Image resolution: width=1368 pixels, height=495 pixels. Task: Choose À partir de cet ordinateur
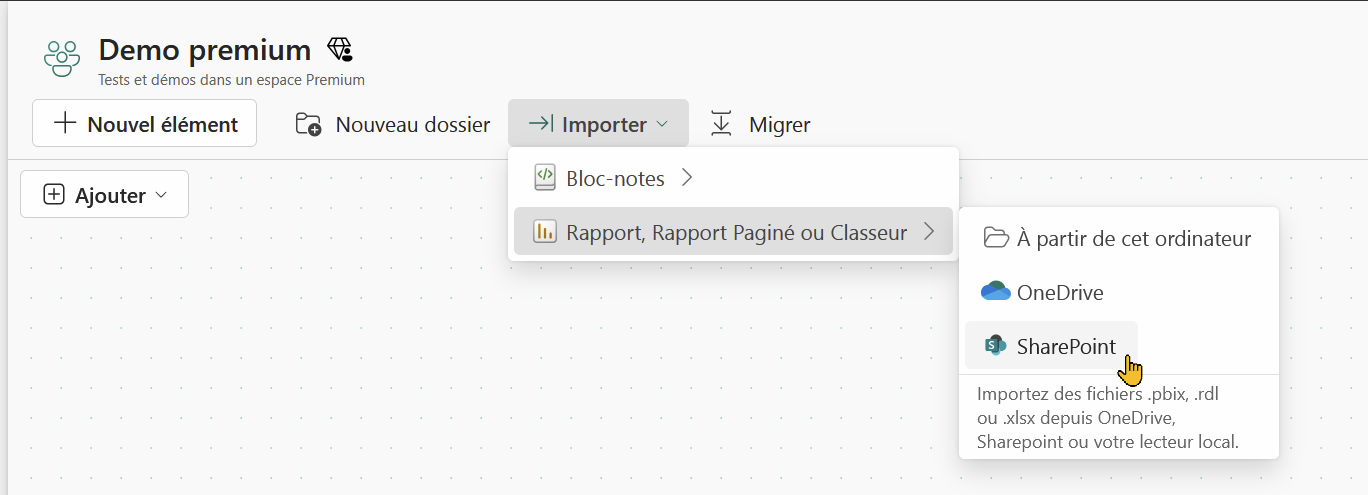tap(1118, 238)
